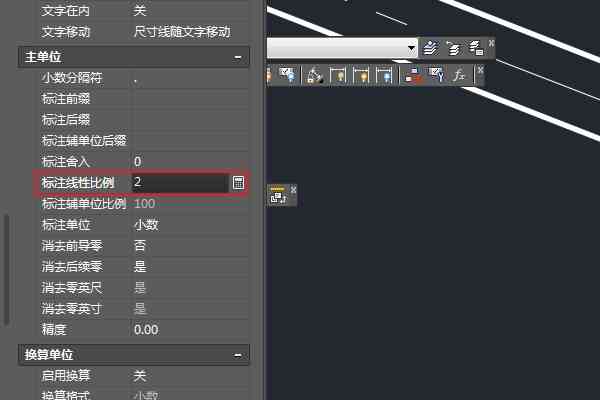Click Make Object's Layer Current icon
This screenshot has width=600, height=400.
click(x=430, y=48)
